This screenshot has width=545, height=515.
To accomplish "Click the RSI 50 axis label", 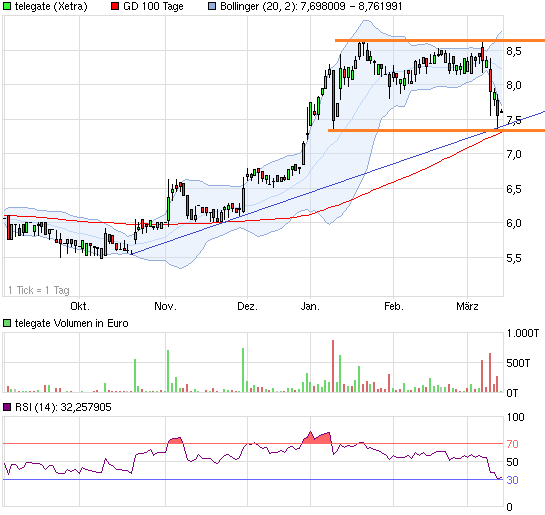I will click(x=512, y=462).
